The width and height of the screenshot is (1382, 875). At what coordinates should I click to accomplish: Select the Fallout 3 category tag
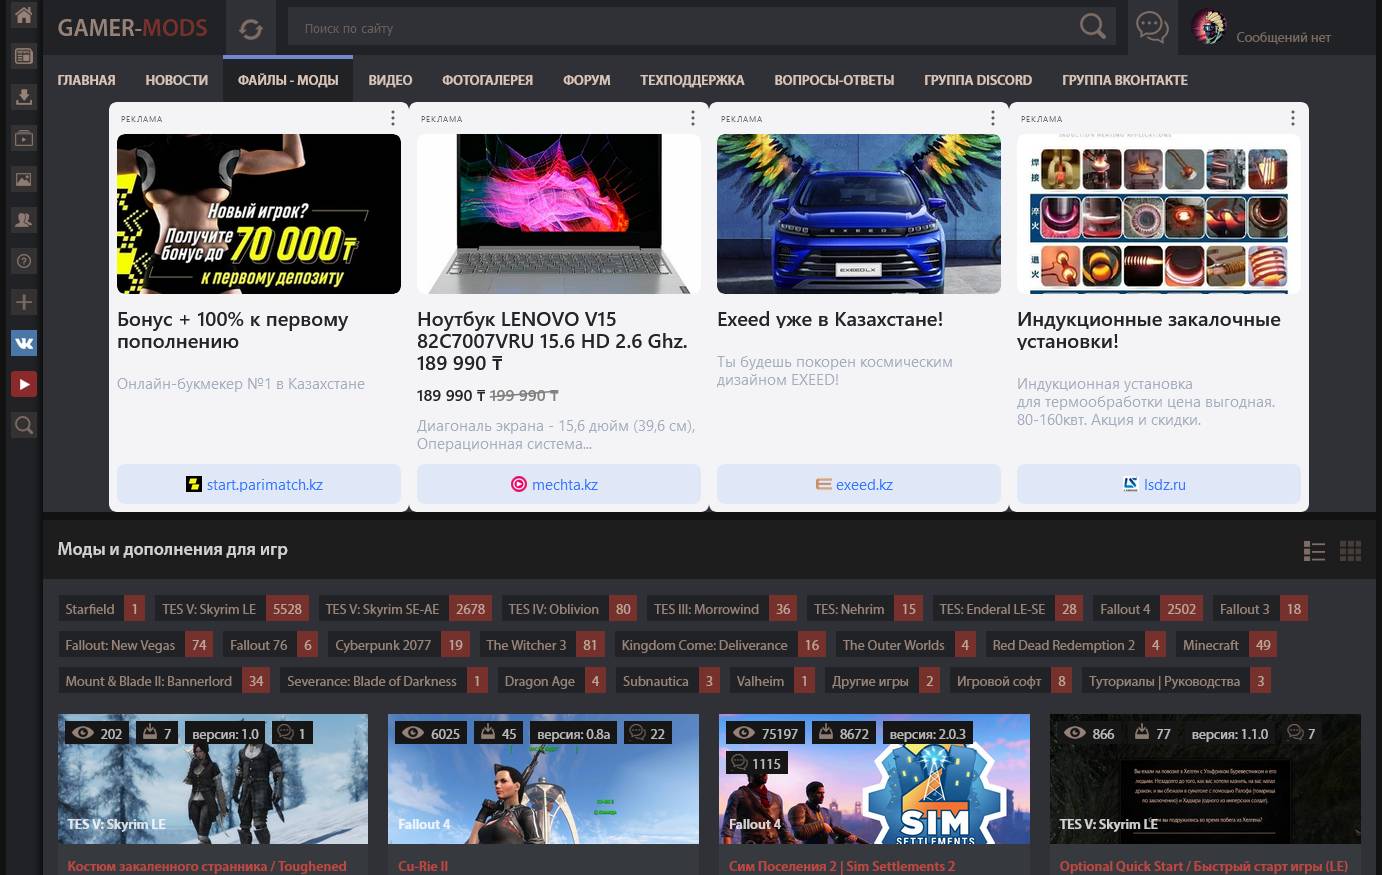[1260, 609]
